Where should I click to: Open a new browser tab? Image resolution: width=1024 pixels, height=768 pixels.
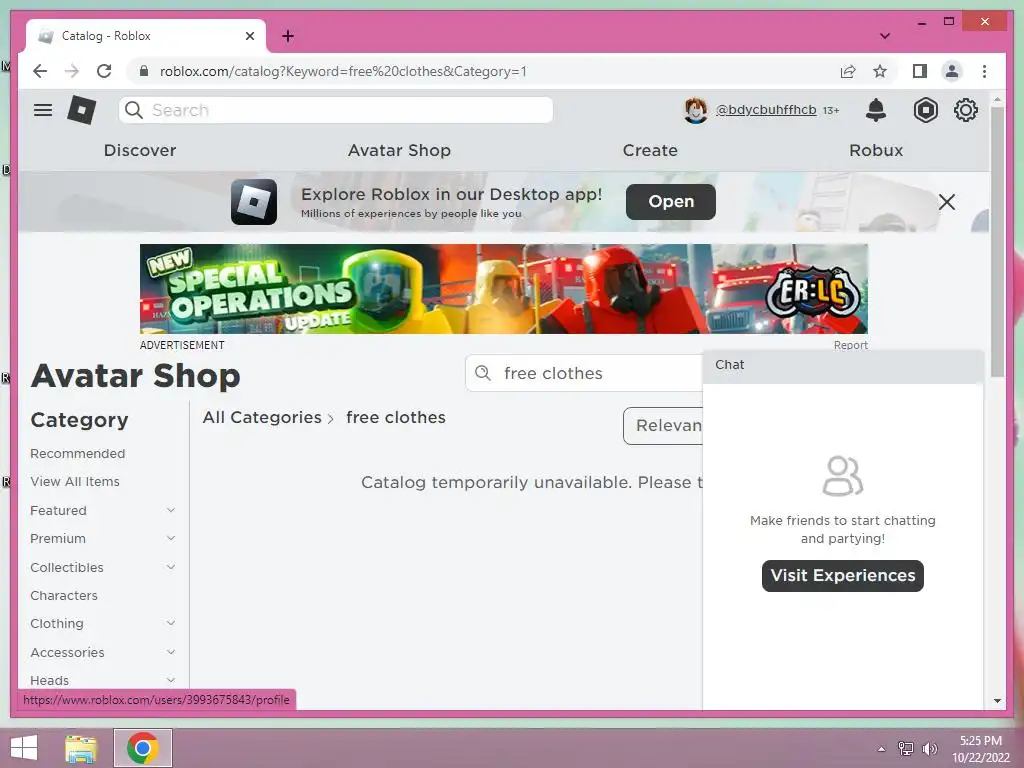coord(288,36)
